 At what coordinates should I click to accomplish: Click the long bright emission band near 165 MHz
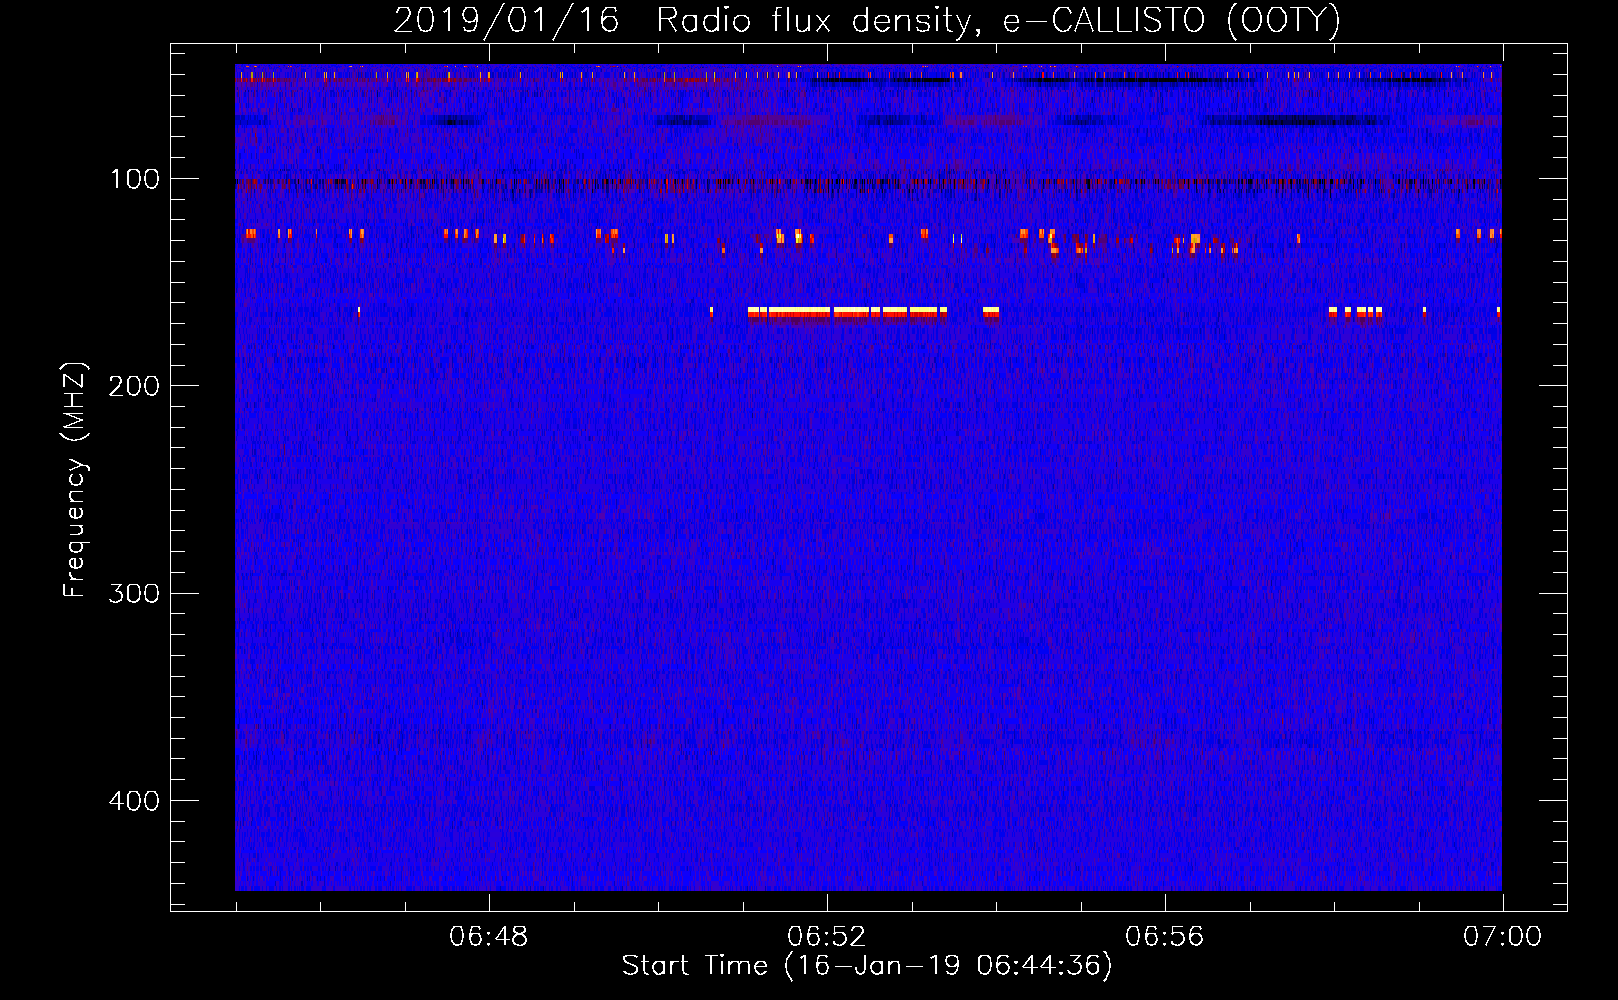[848, 312]
